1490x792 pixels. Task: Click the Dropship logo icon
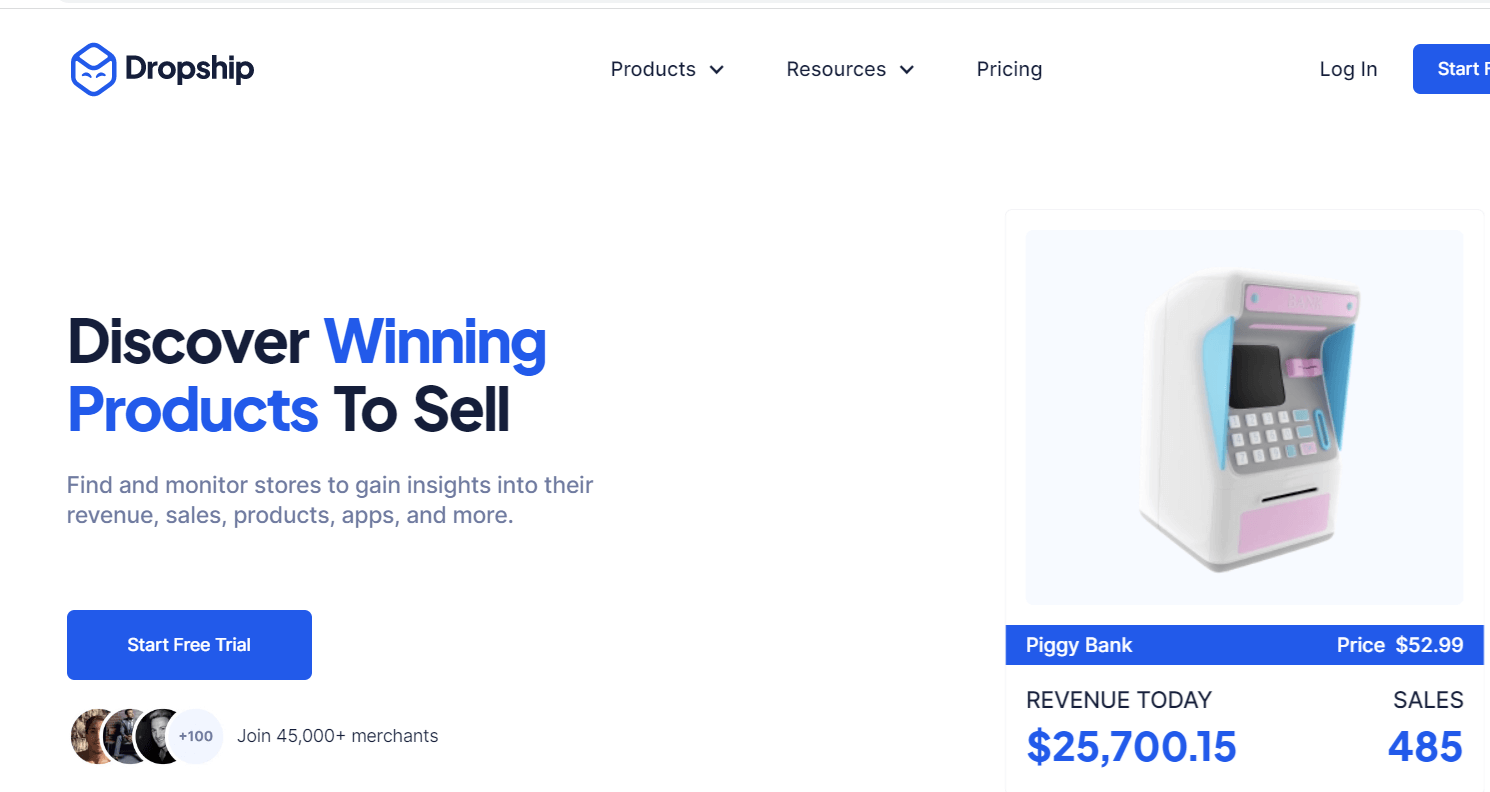(x=93, y=68)
